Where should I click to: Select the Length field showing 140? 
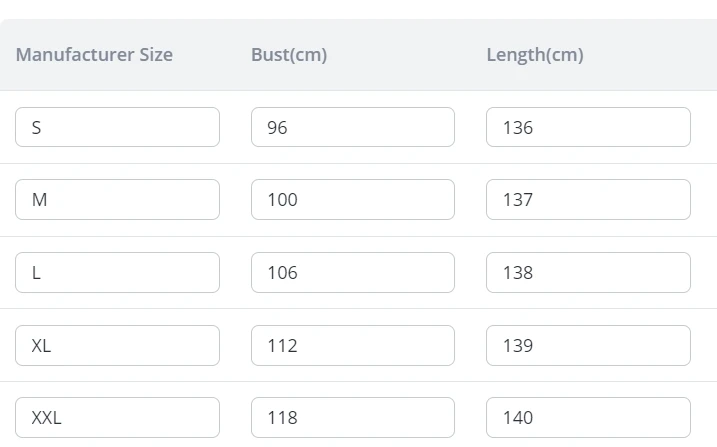point(588,417)
